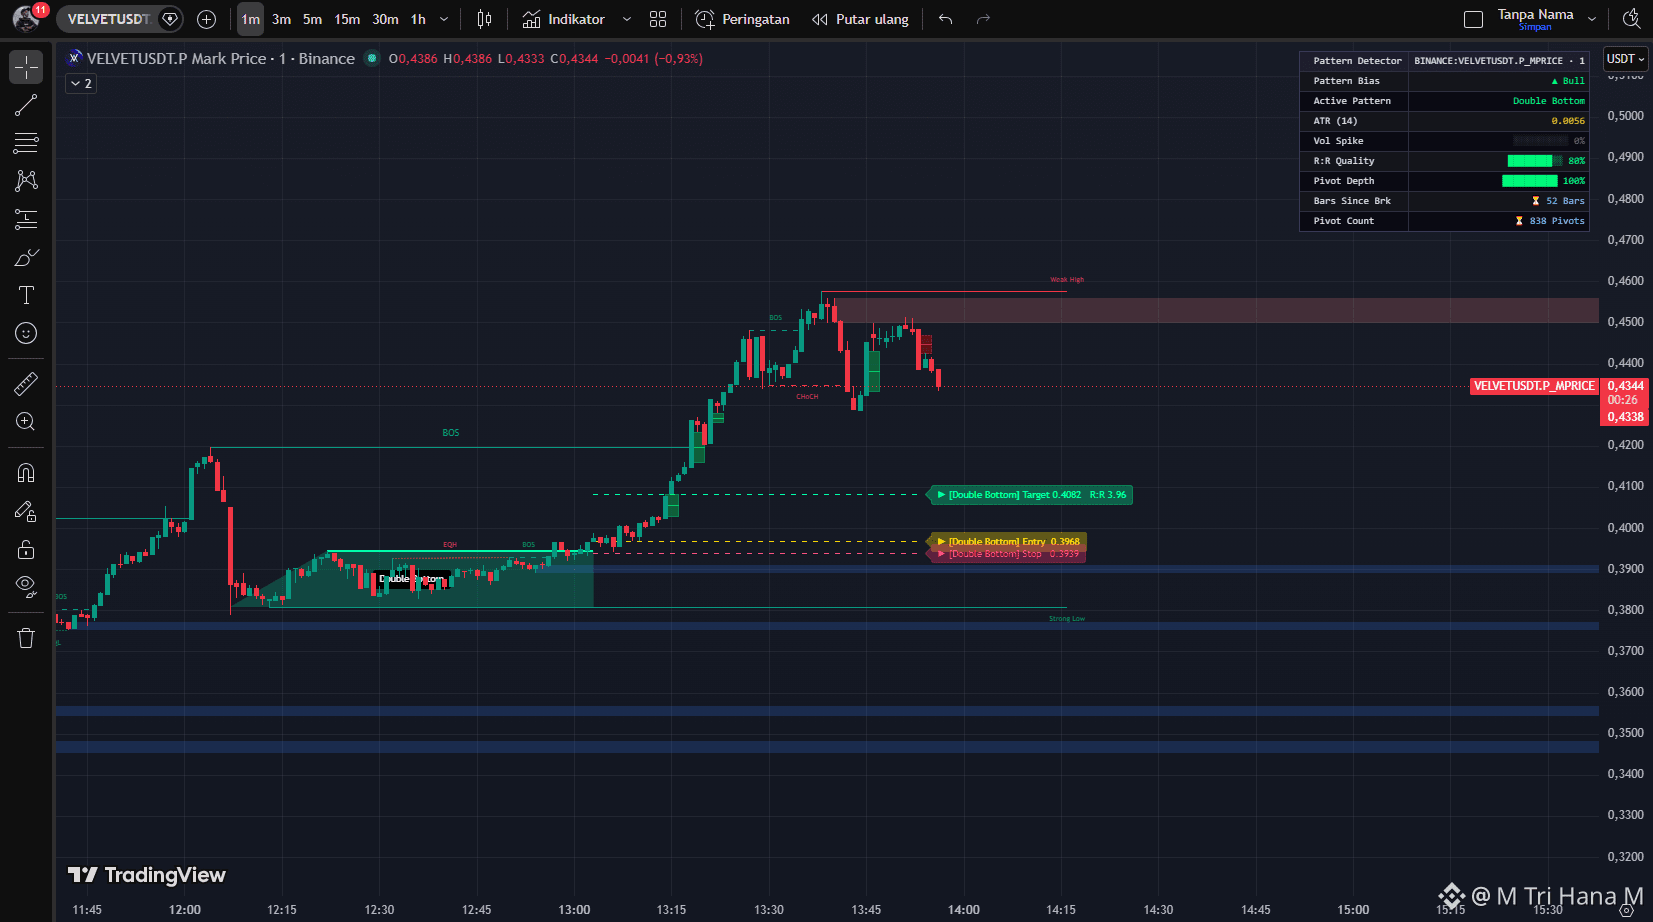Select the text annotation tool
1653x922 pixels.
pos(26,295)
